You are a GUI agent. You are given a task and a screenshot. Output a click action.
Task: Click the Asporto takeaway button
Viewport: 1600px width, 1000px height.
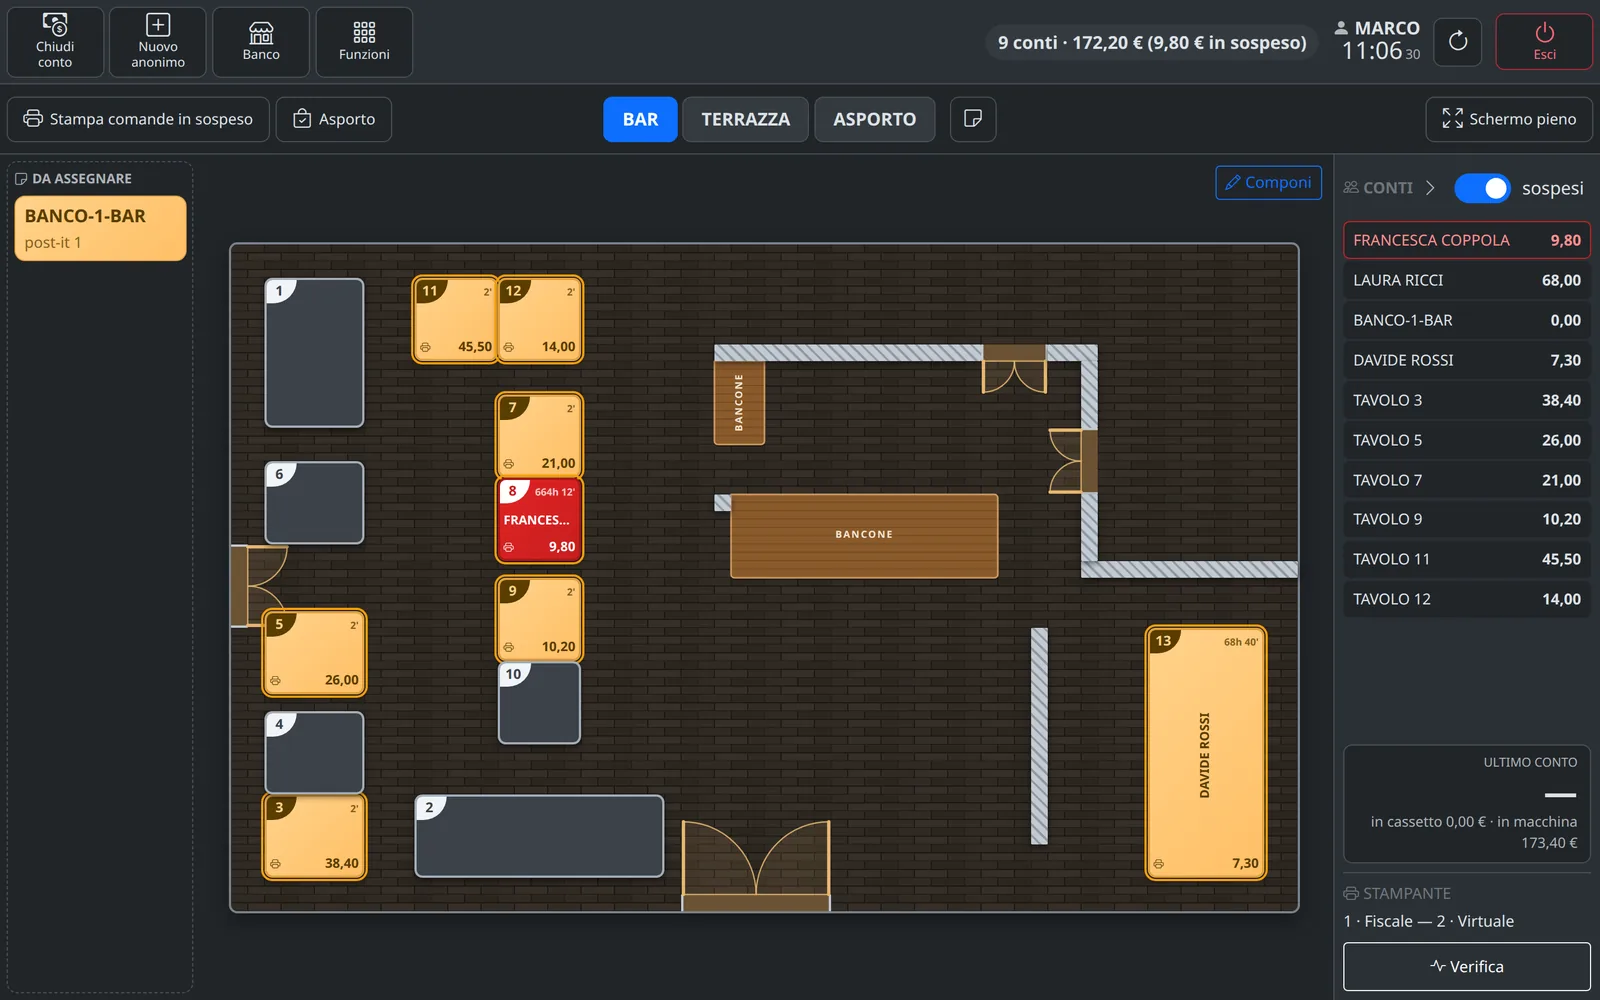pyautogui.click(x=334, y=119)
